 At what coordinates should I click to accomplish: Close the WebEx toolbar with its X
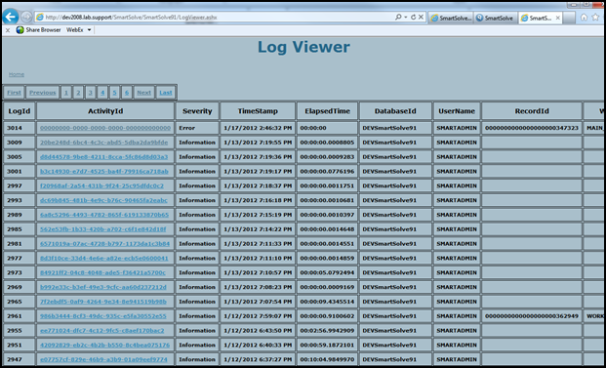point(8,30)
